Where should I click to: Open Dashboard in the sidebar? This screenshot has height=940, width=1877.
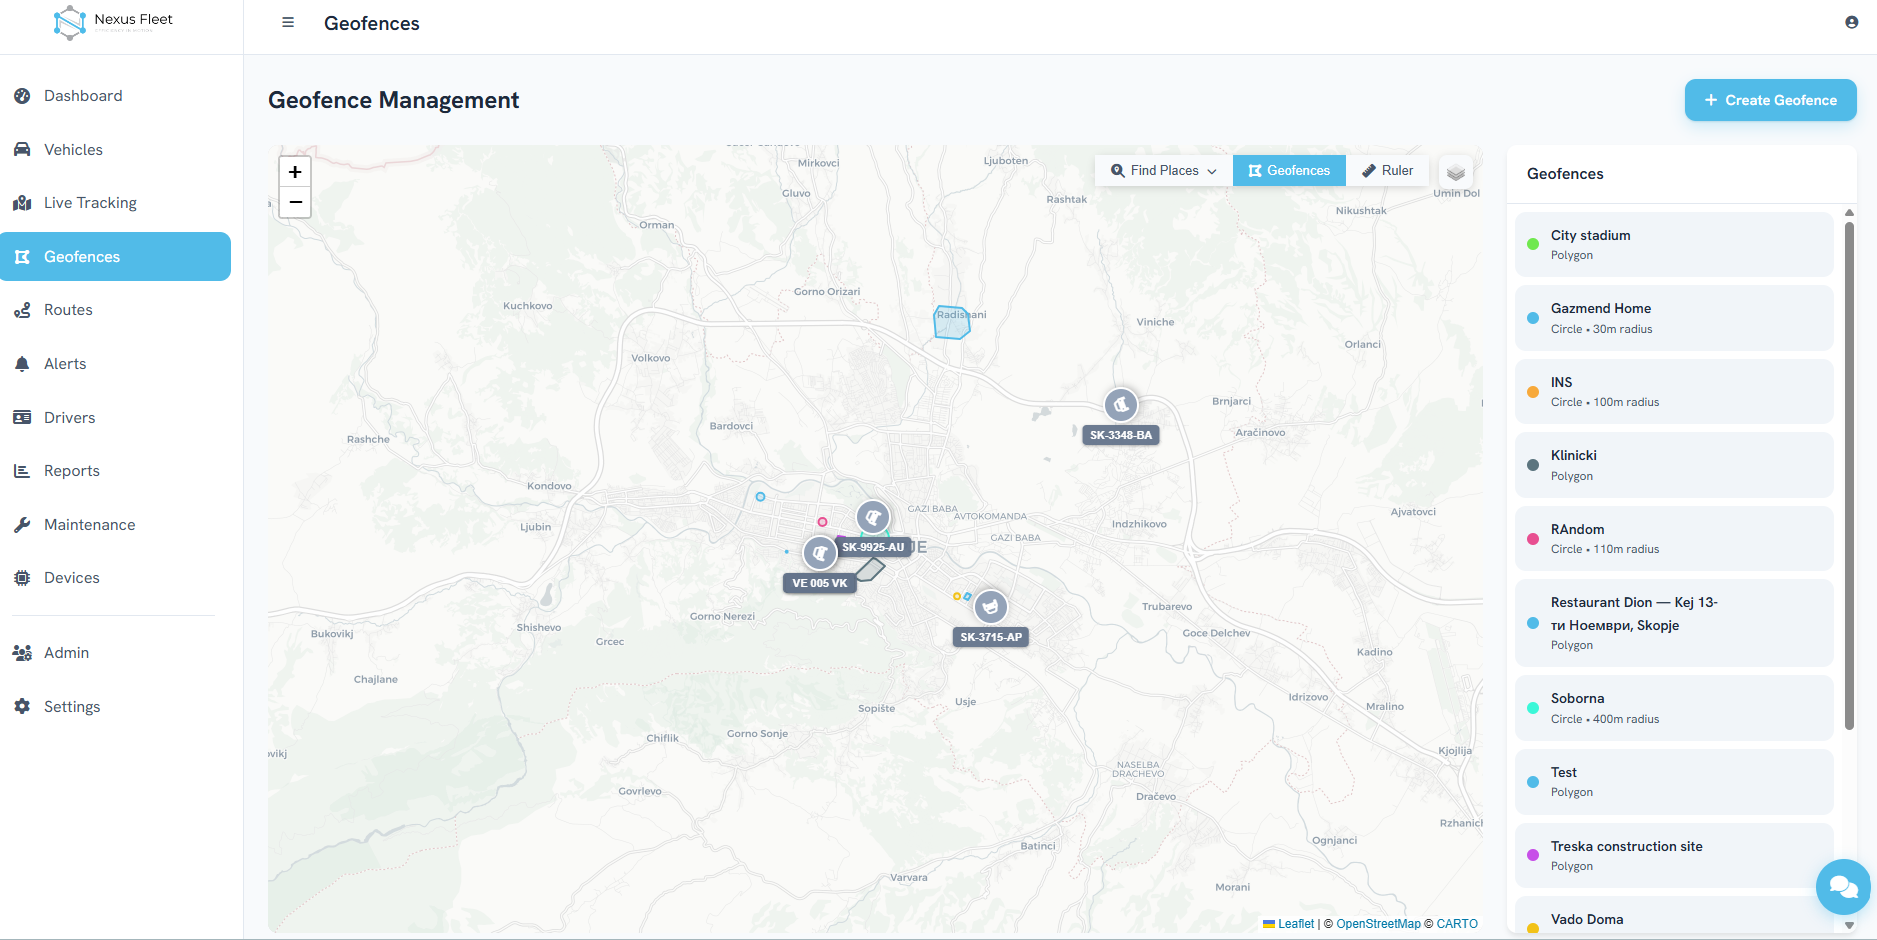point(115,96)
